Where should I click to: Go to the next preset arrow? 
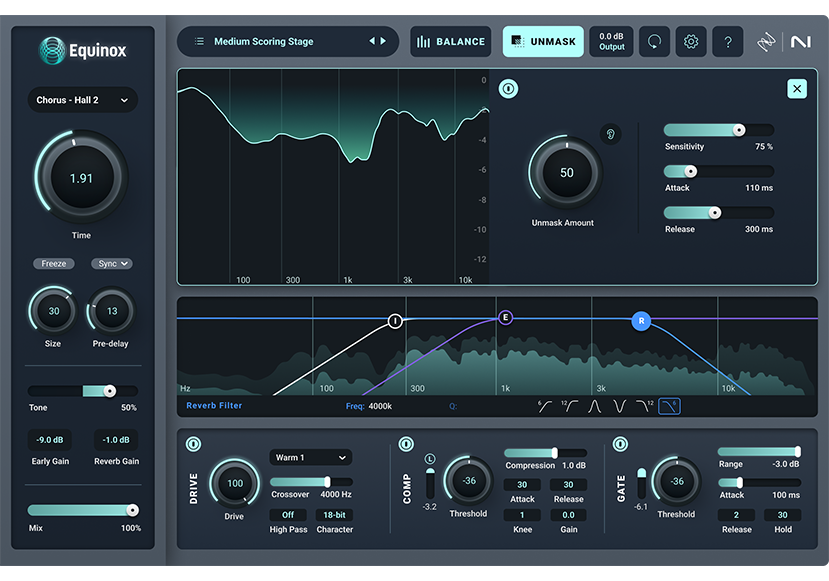click(x=383, y=41)
